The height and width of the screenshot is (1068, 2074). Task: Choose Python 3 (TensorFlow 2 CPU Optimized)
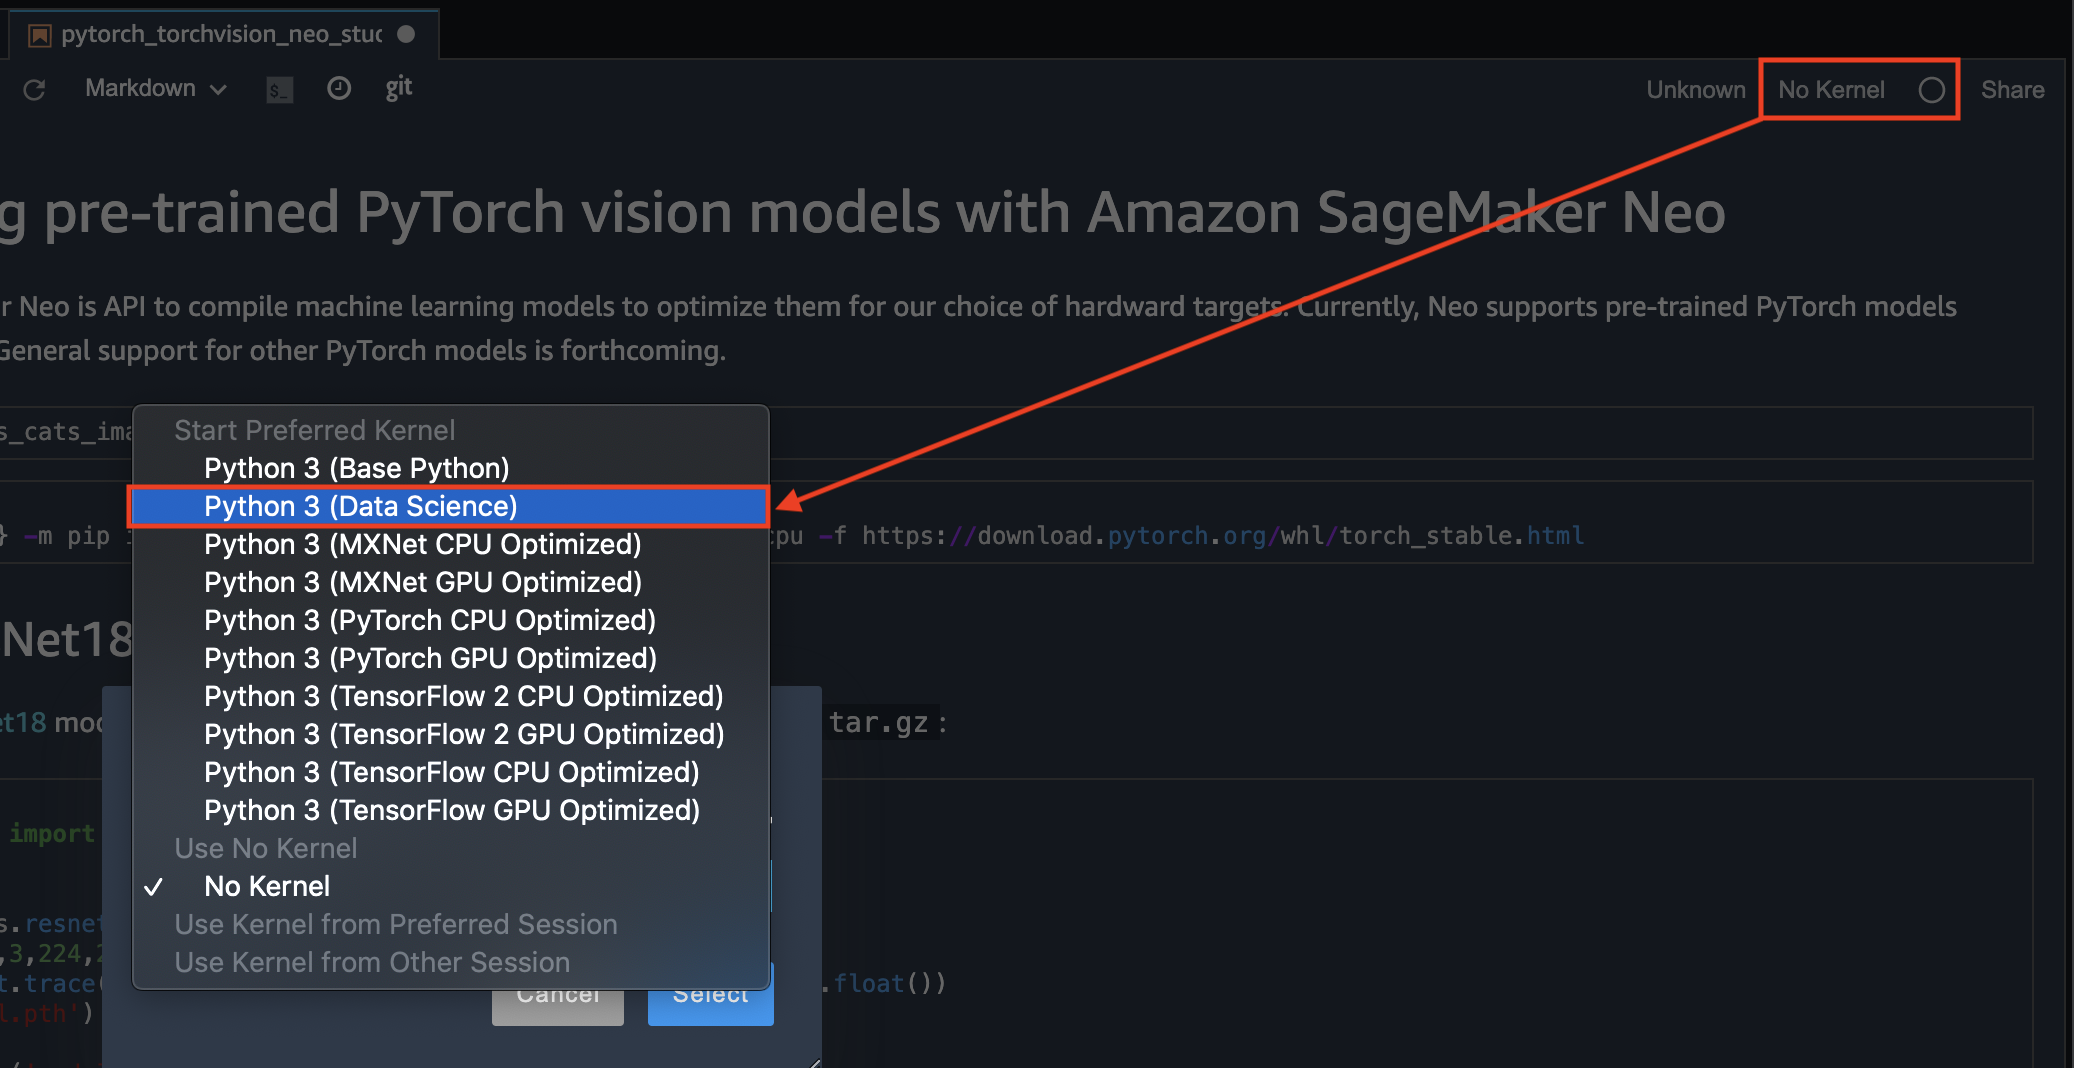463,696
